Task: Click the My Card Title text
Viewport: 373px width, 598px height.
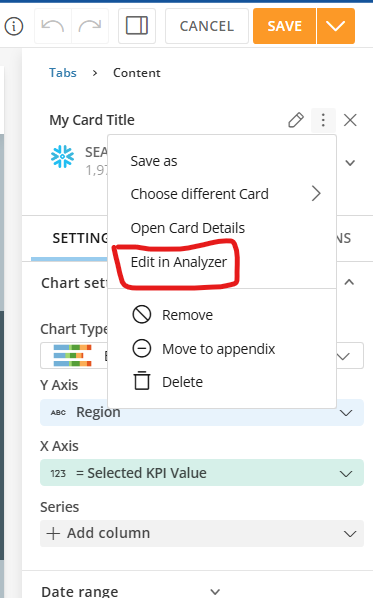Action: pyautogui.click(x=92, y=120)
